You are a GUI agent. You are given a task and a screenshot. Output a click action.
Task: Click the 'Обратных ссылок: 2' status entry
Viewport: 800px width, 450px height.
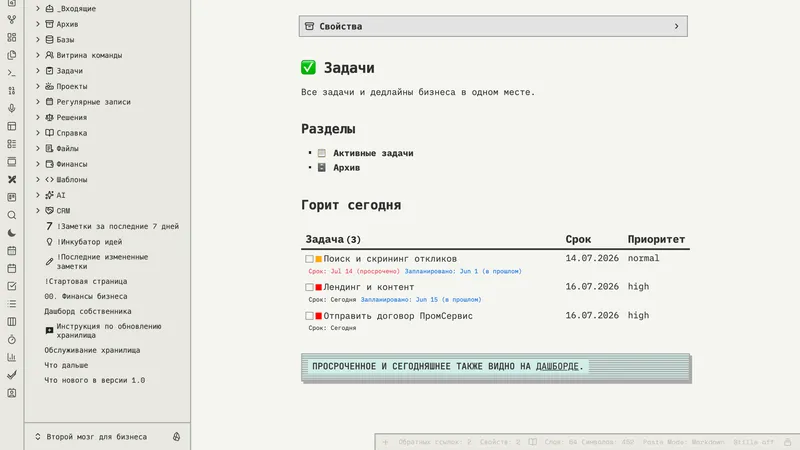(435, 442)
